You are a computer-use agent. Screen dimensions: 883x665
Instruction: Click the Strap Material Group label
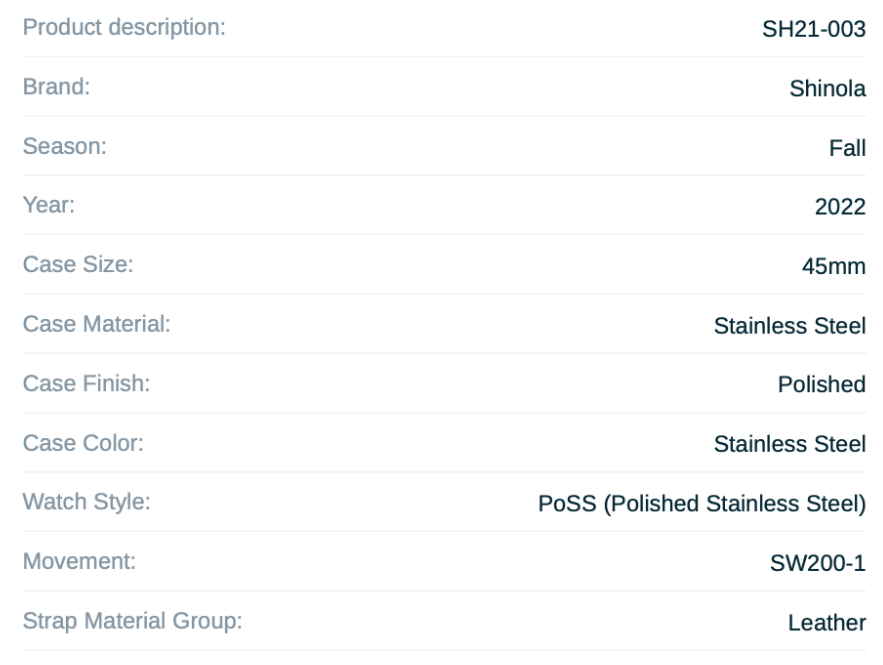coord(132,621)
